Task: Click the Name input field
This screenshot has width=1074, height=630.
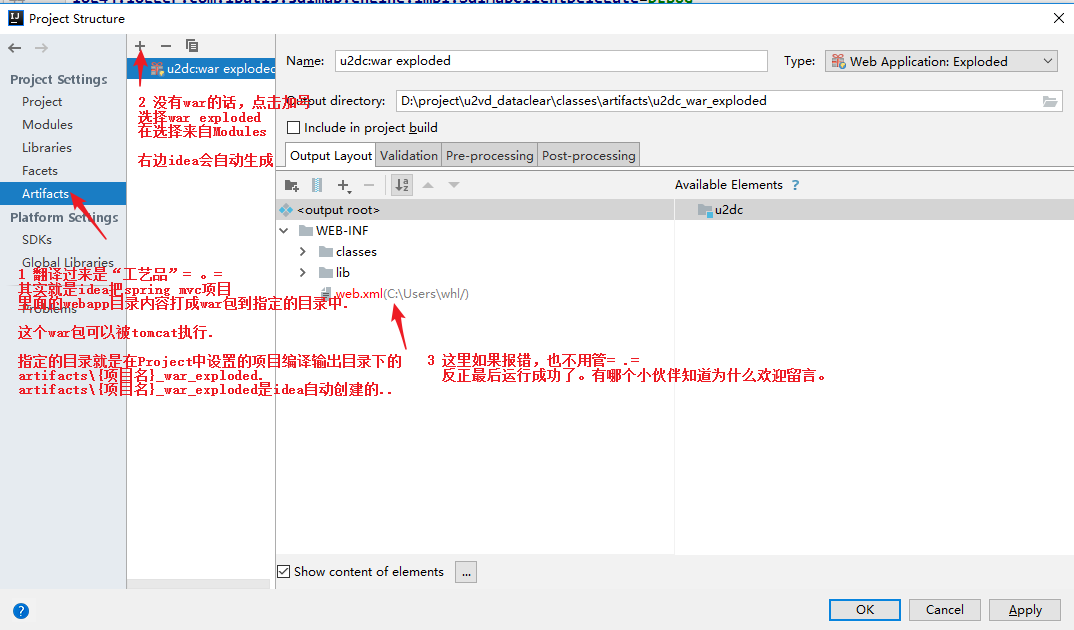Action: coord(550,60)
